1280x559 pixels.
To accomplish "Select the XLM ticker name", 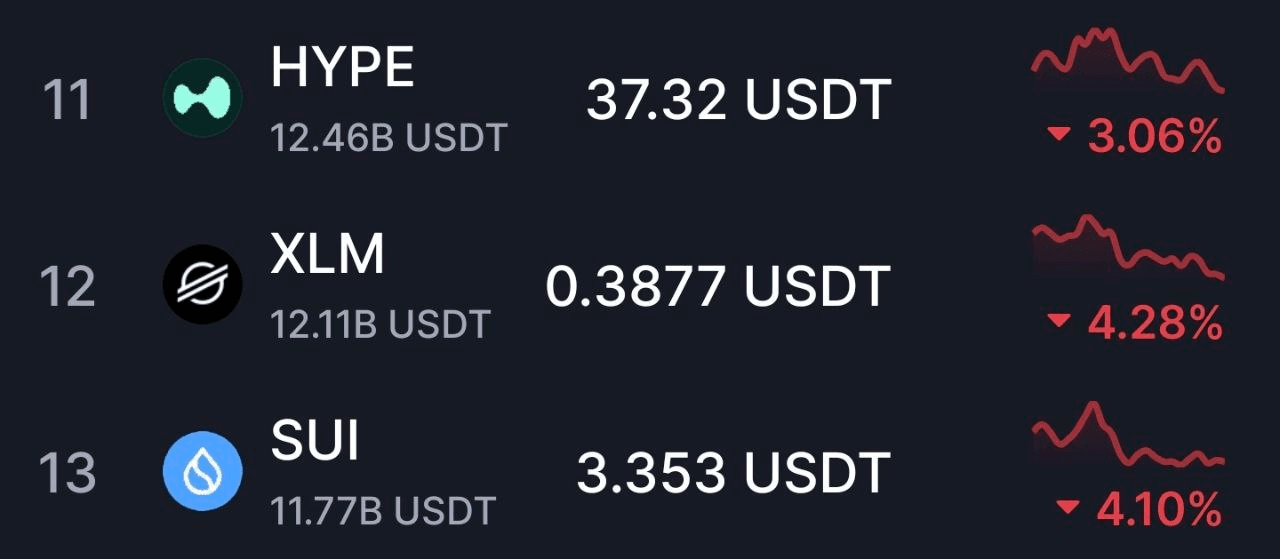I will (327, 254).
